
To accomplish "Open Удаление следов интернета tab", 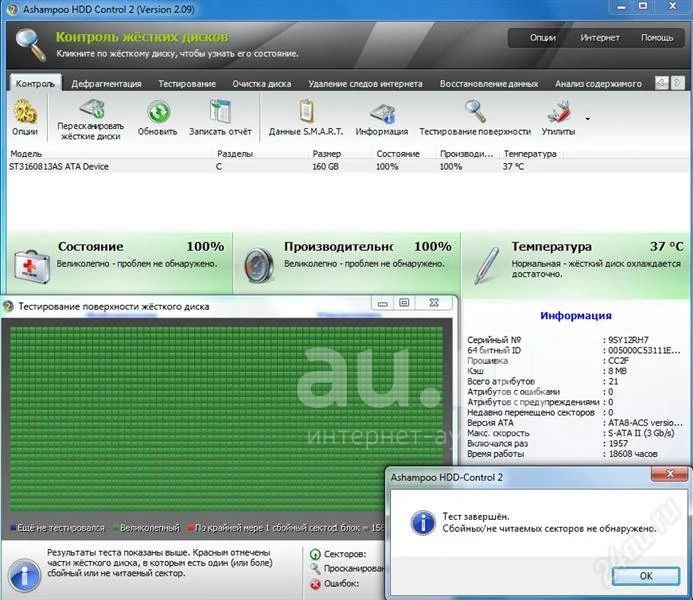I will point(366,84).
